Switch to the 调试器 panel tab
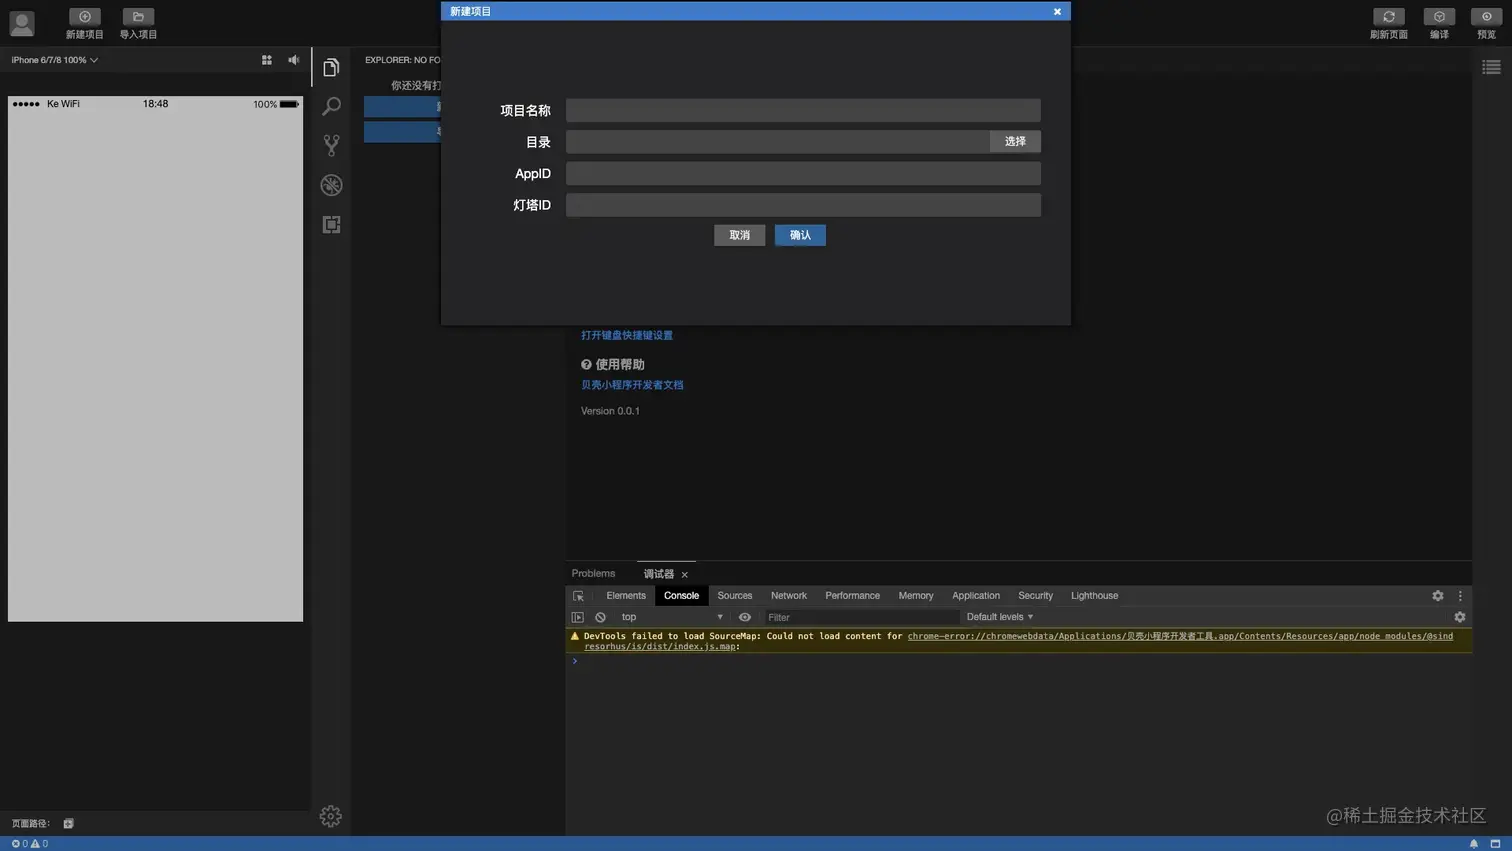1512x851 pixels. (658, 574)
